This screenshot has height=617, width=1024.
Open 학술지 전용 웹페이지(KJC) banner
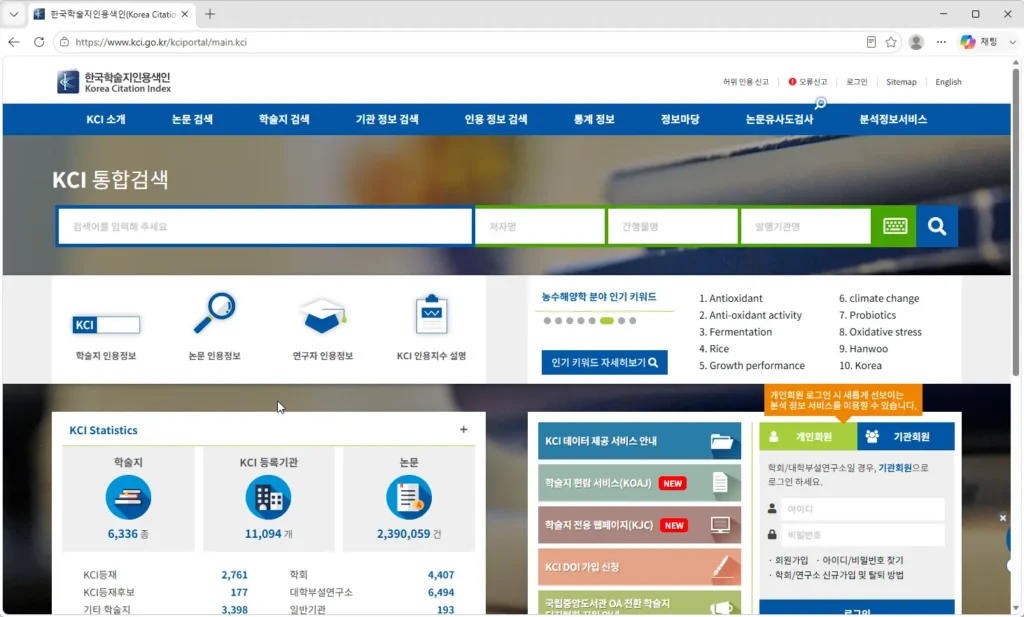click(x=639, y=525)
